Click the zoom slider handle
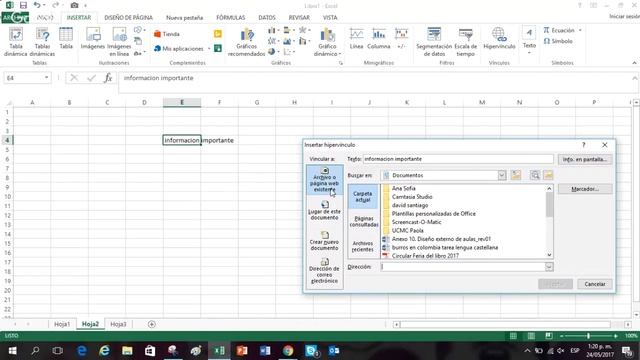The width and height of the screenshot is (640, 360). coord(588,336)
